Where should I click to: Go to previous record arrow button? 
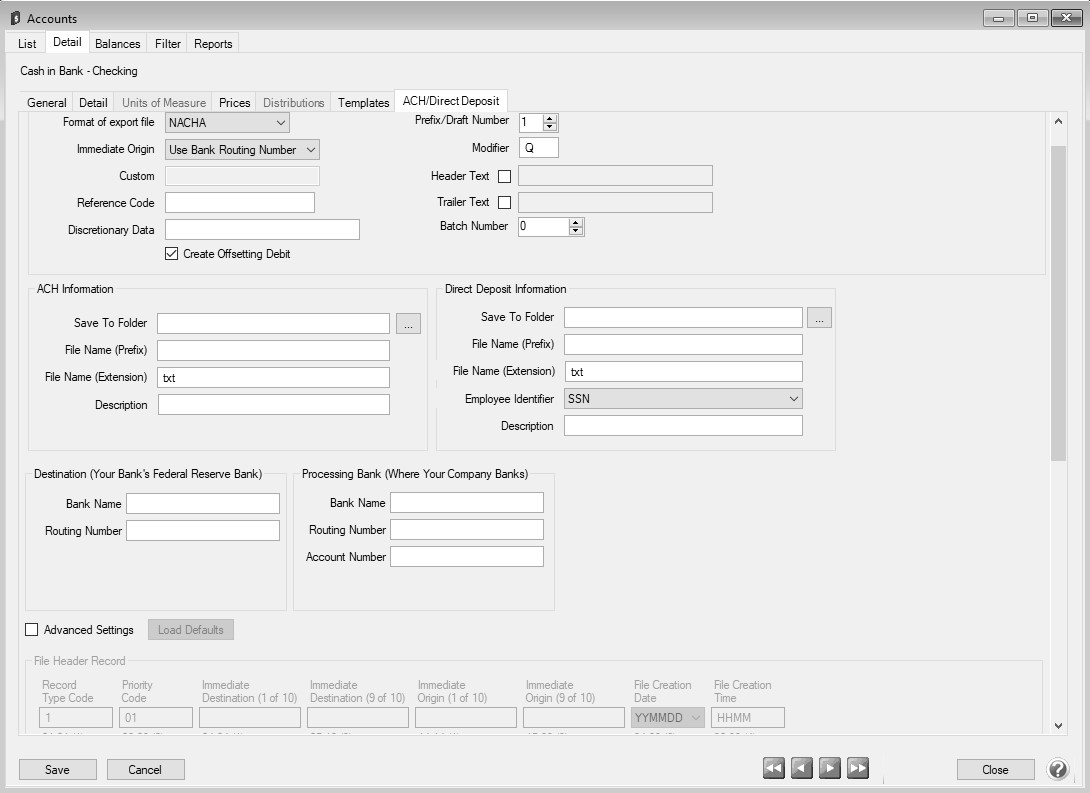[x=801, y=768]
